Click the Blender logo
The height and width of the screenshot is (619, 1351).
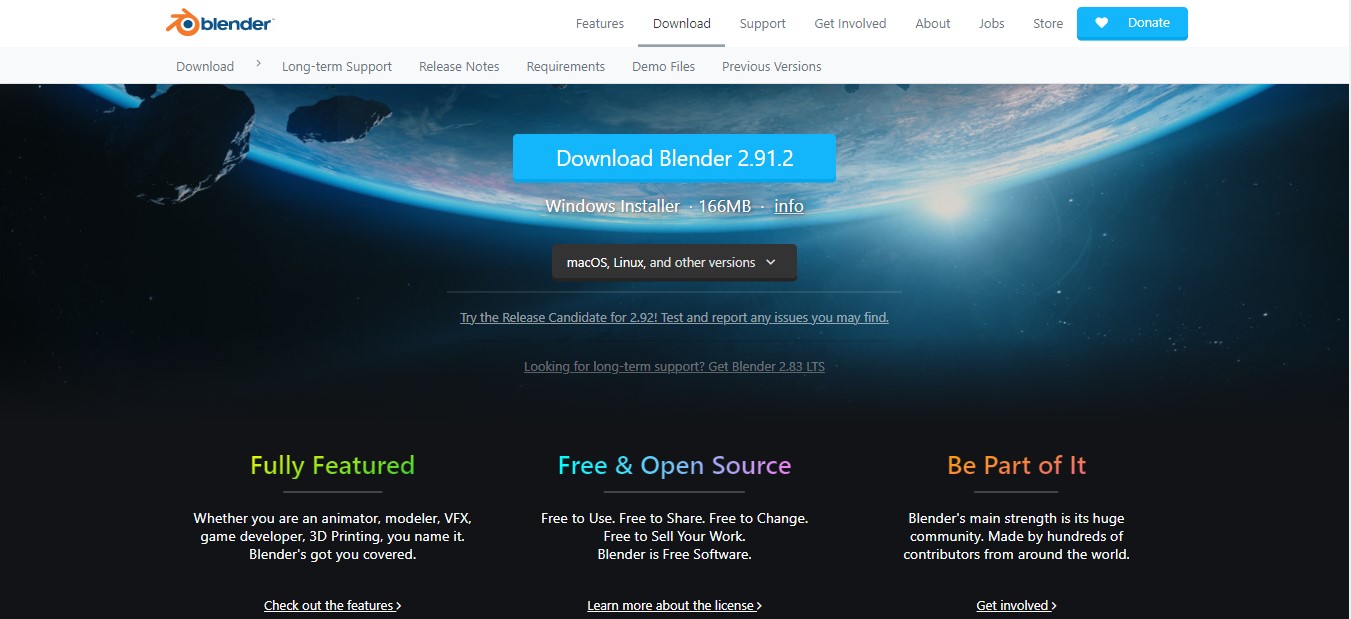pos(220,23)
